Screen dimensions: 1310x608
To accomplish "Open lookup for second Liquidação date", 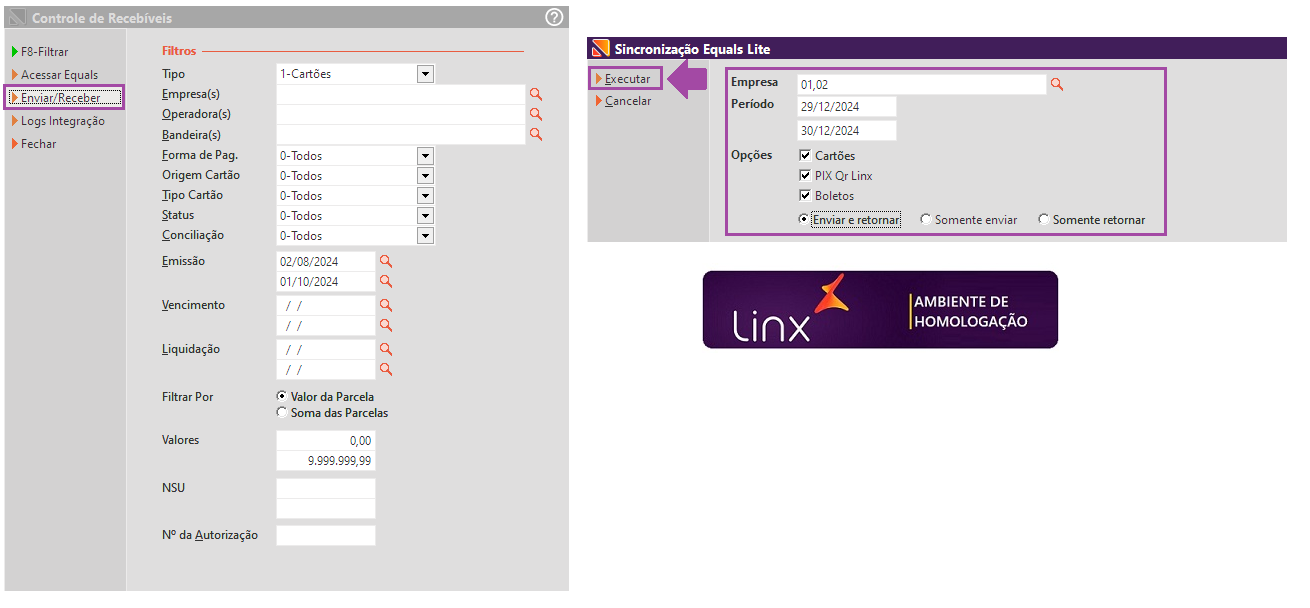I will [x=386, y=369].
